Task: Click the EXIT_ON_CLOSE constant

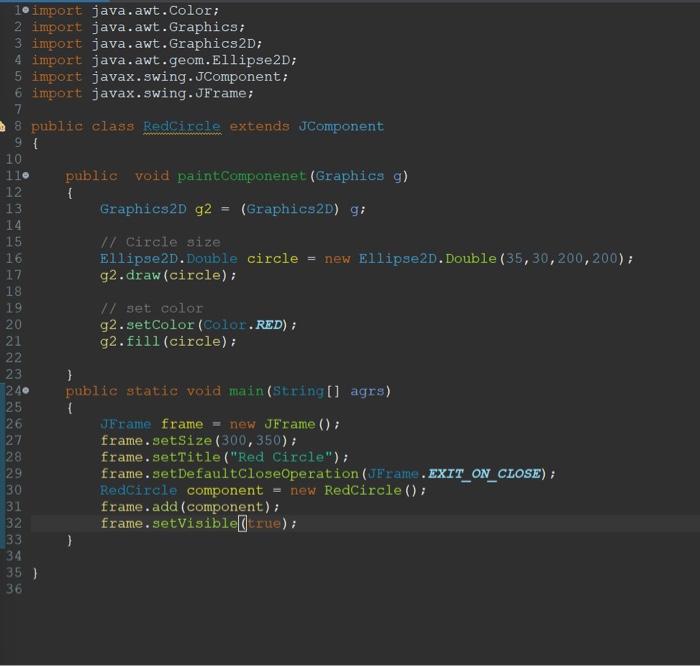Action: tap(484, 474)
